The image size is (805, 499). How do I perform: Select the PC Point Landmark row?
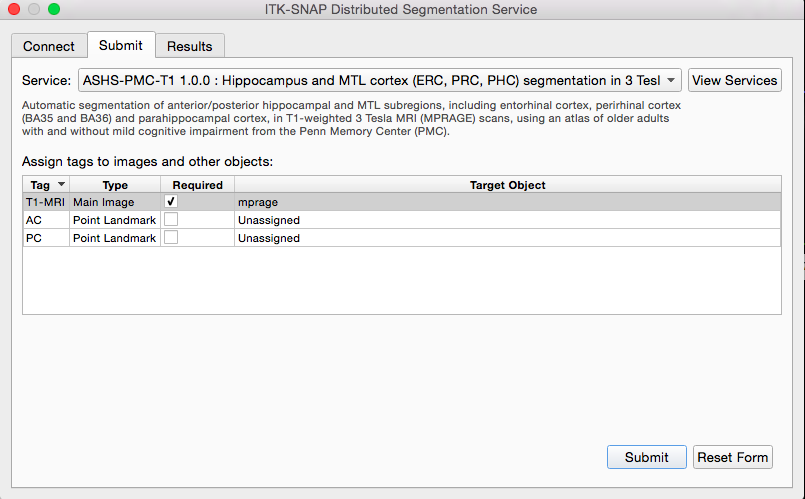click(402, 238)
